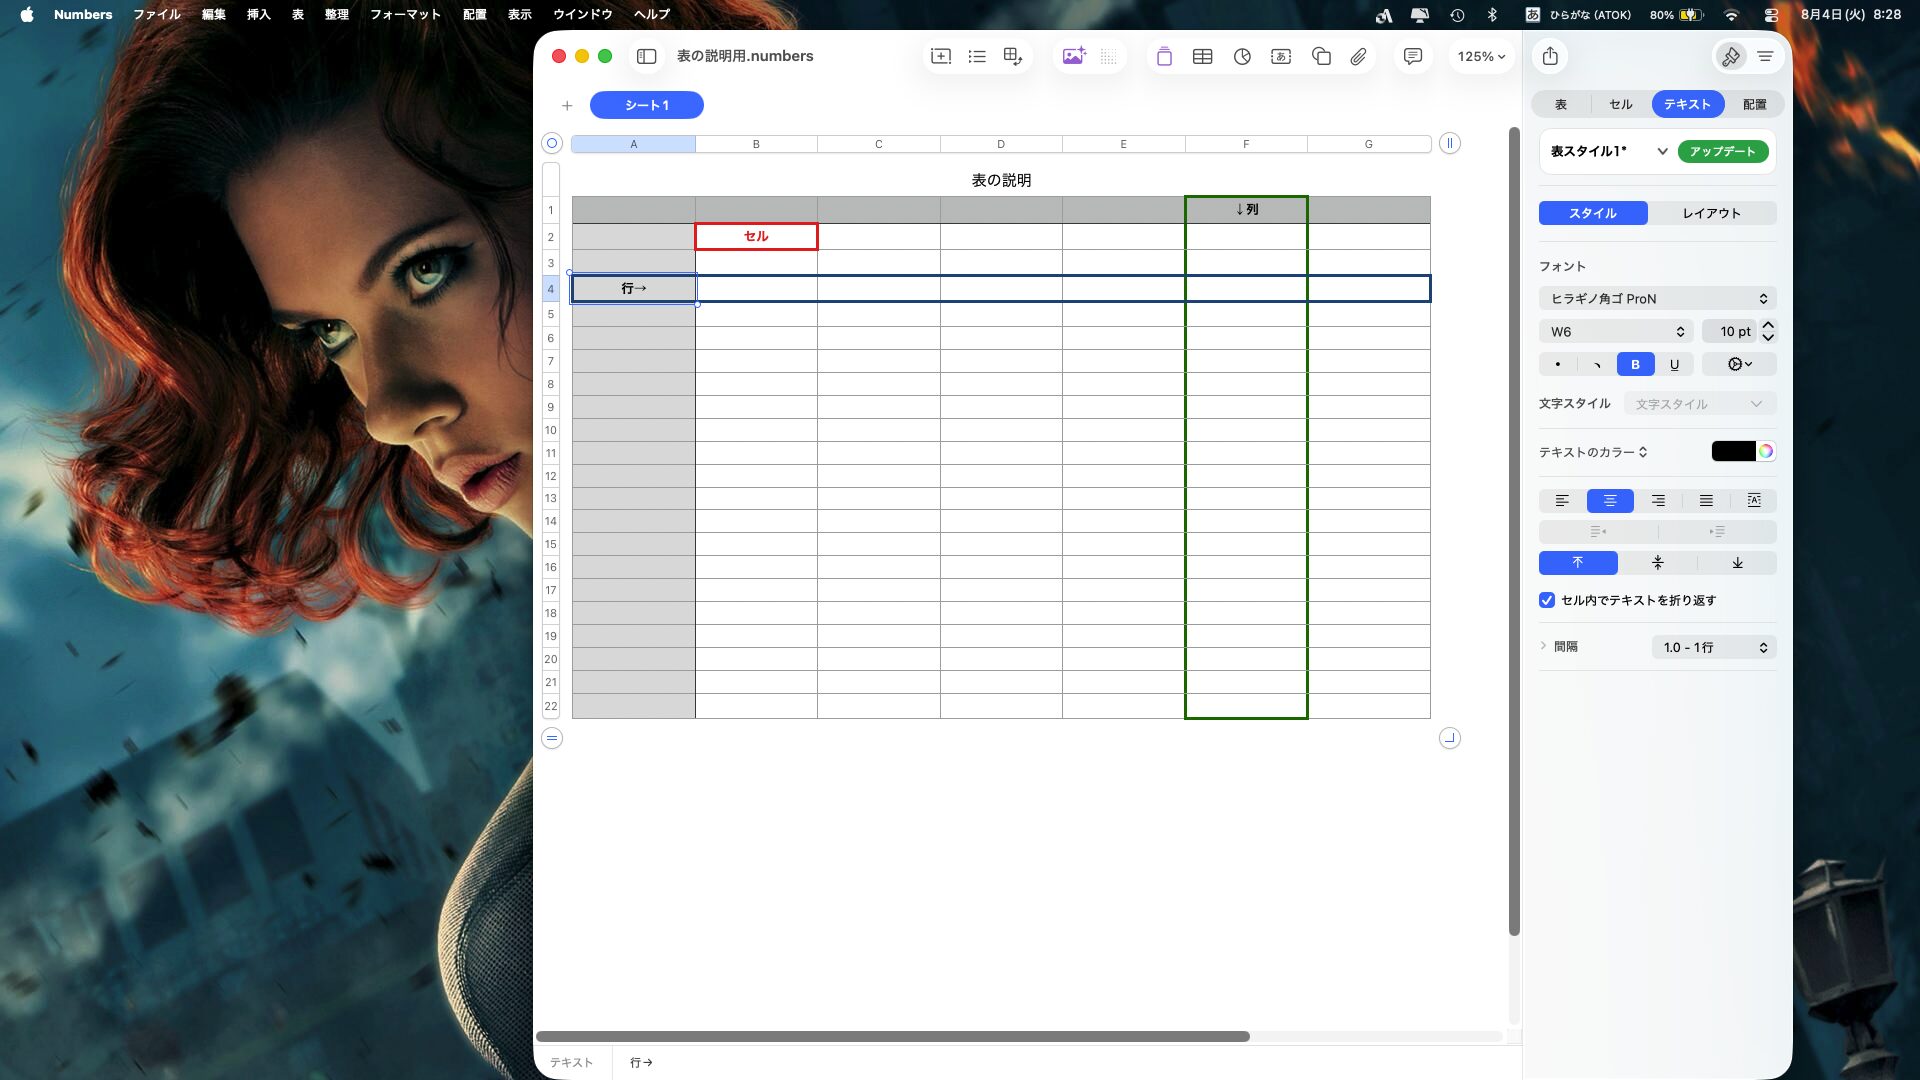Increase text indent
Image resolution: width=1920 pixels, height=1080 pixels.
1718,532
